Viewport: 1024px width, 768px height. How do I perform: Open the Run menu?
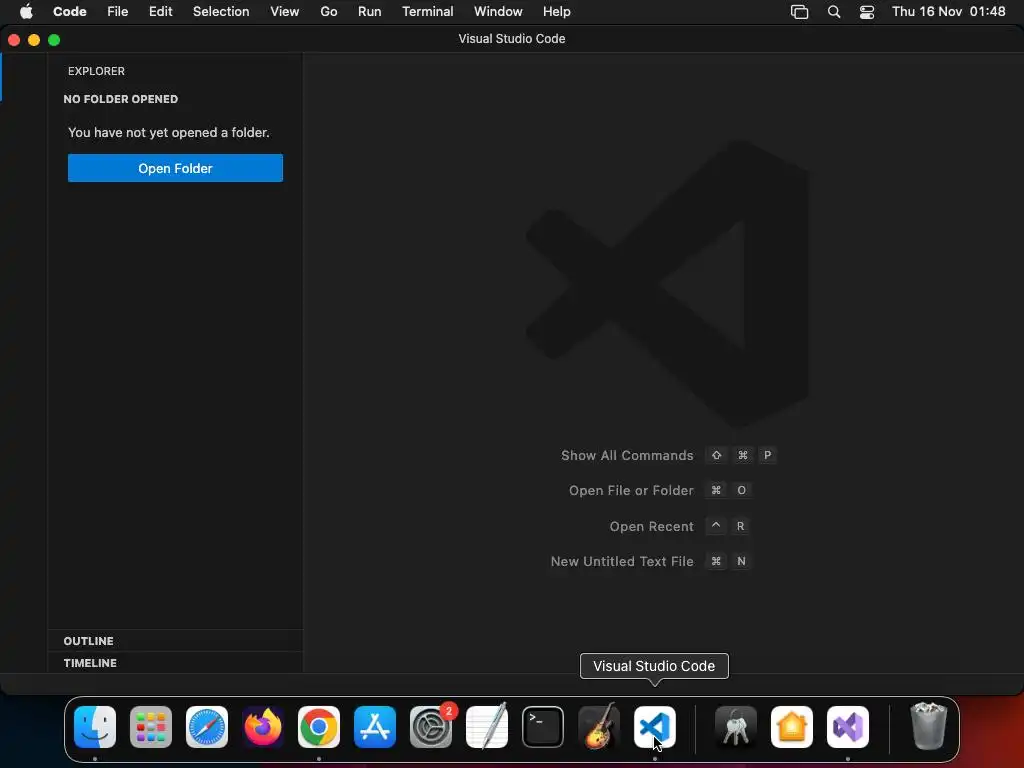click(370, 12)
